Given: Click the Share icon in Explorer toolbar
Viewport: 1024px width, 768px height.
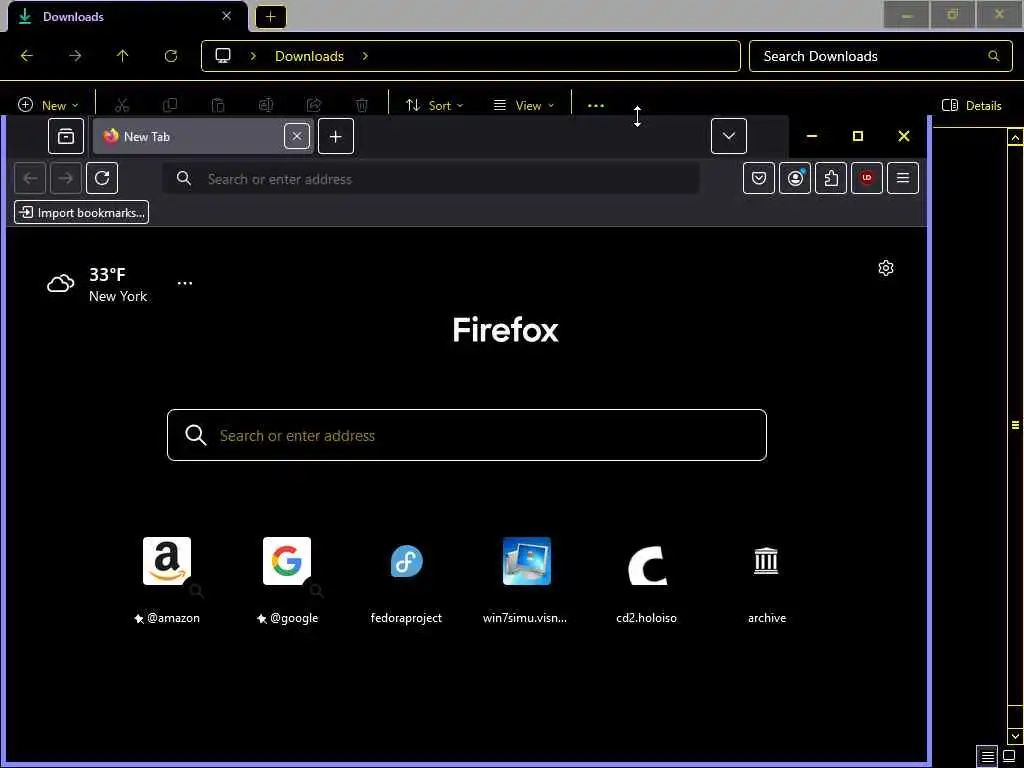Looking at the screenshot, I should (x=314, y=105).
